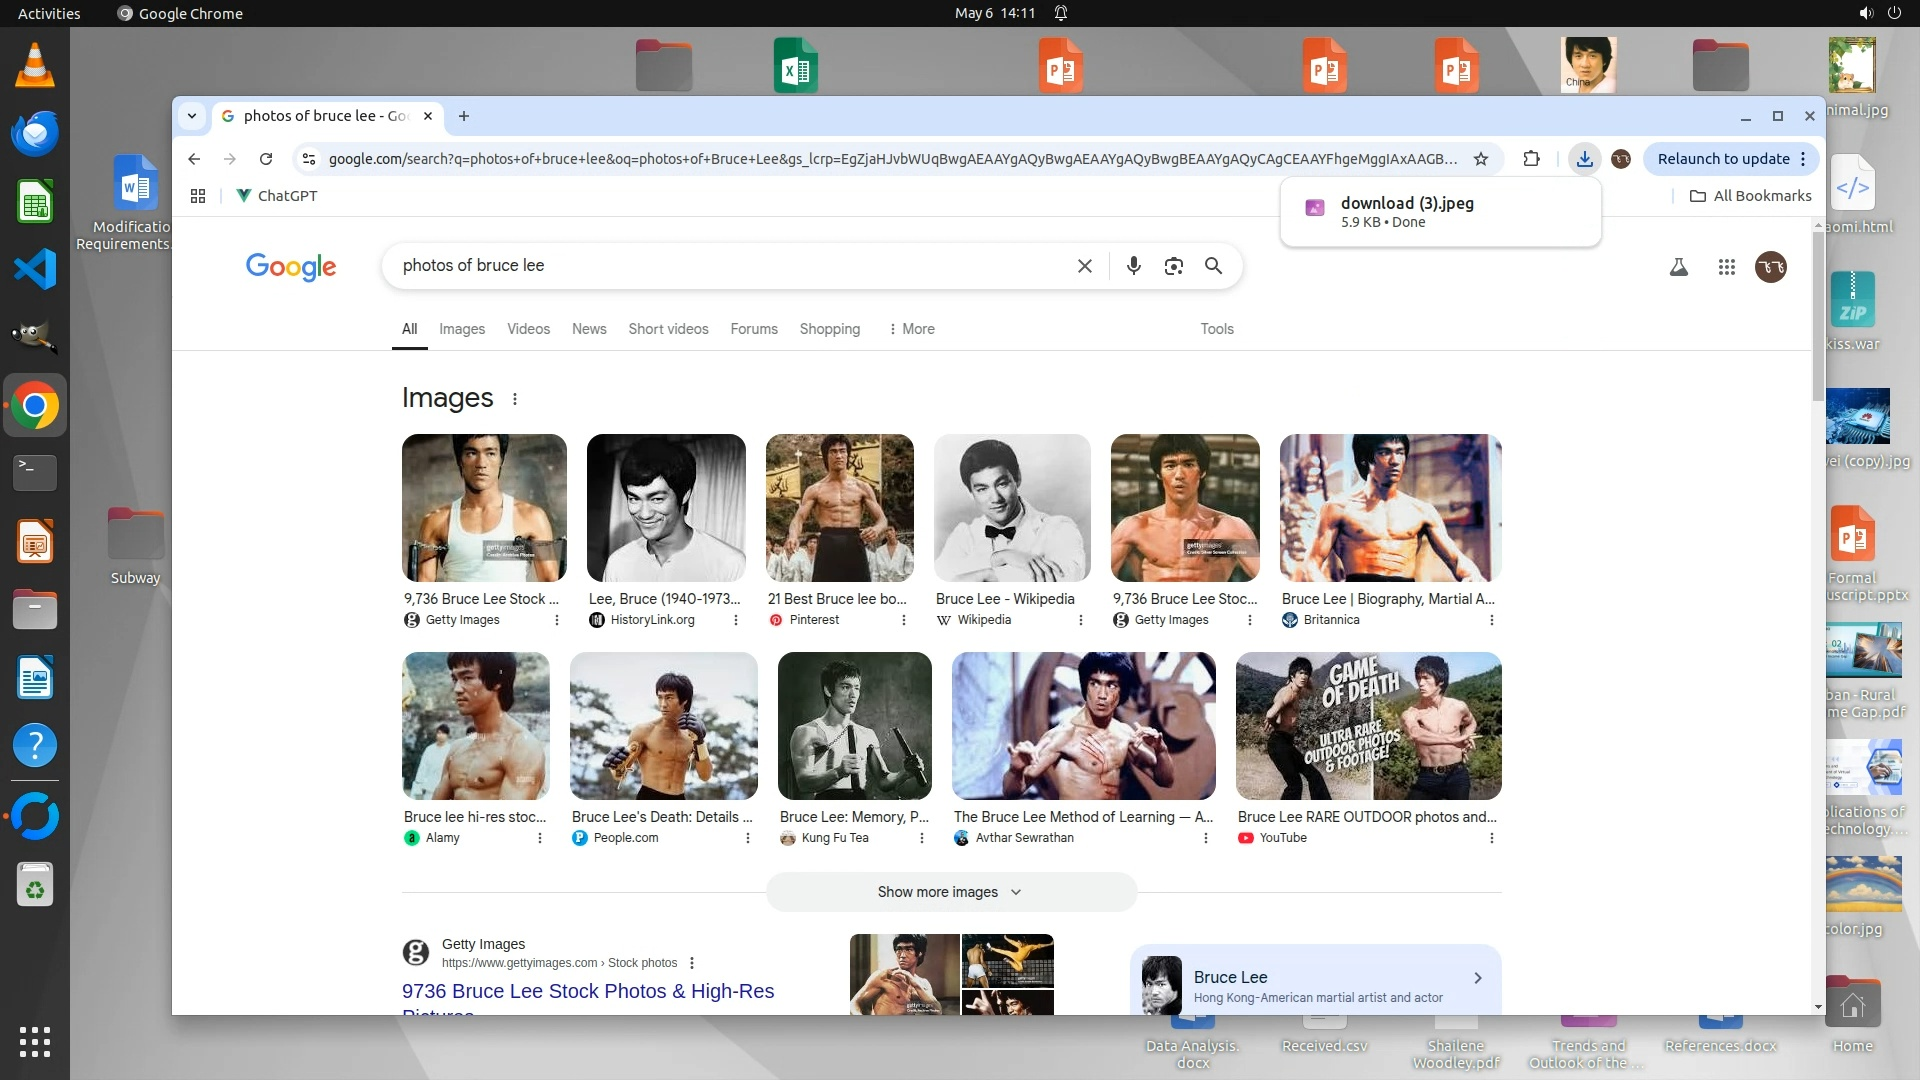Switch to the Videos results tab
The width and height of the screenshot is (1920, 1080).
pos(528,329)
